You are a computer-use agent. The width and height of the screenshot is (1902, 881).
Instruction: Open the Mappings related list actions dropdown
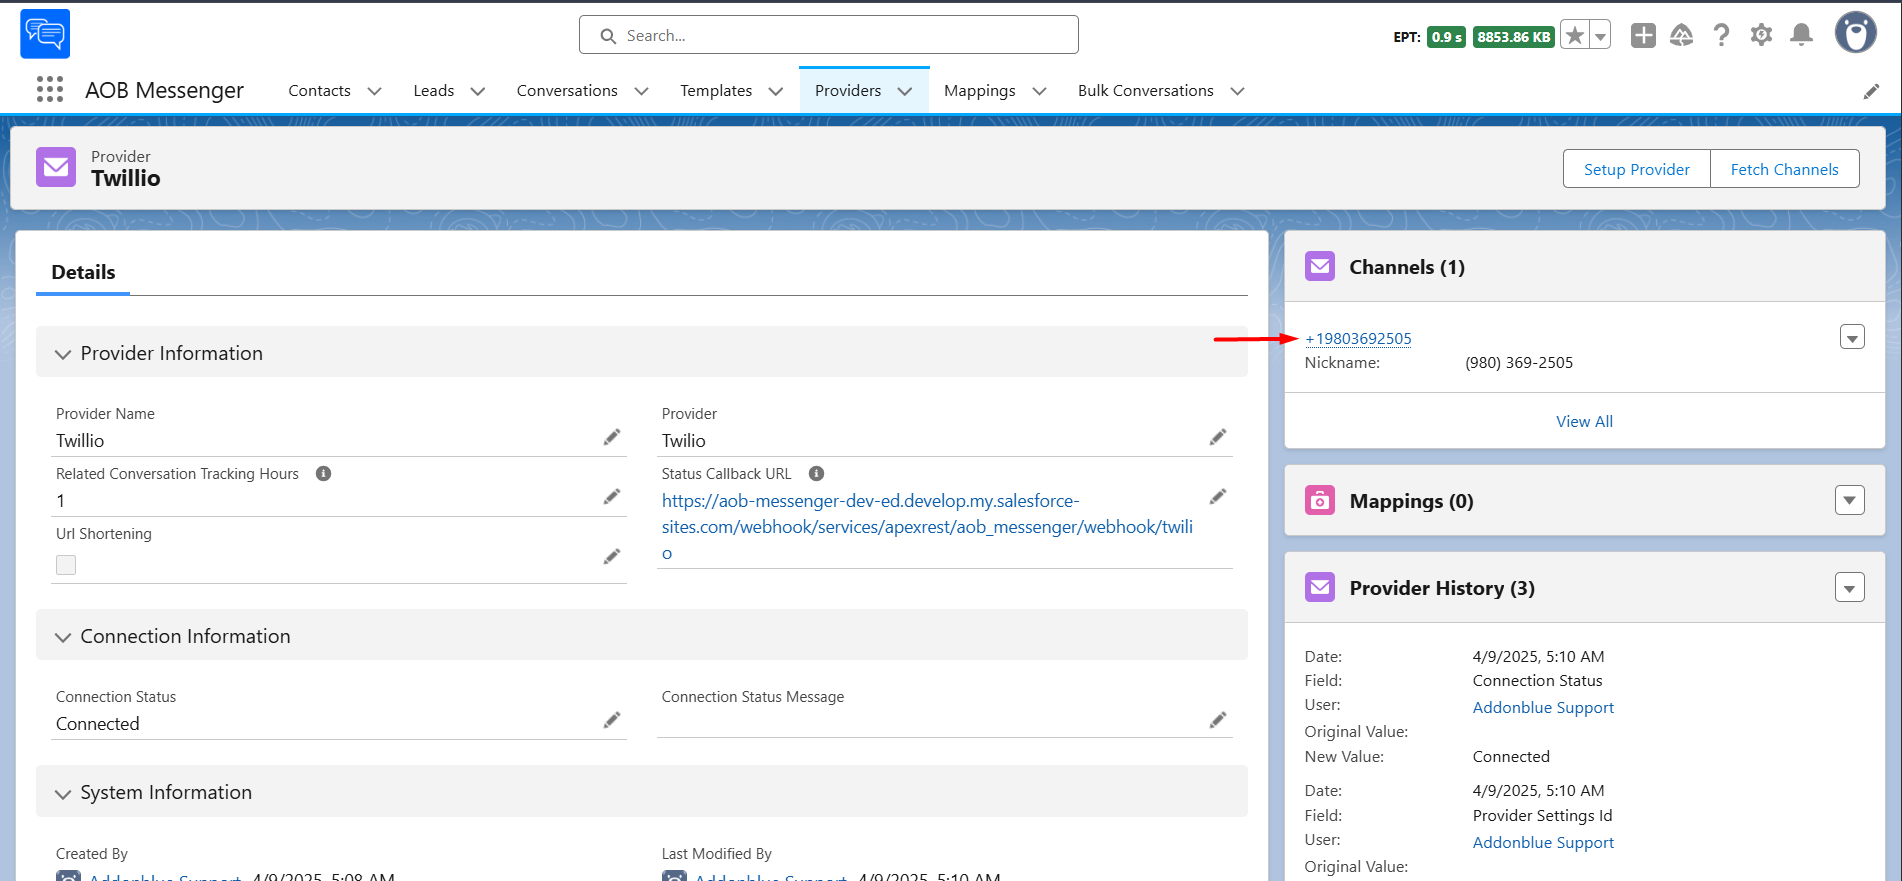click(1850, 500)
